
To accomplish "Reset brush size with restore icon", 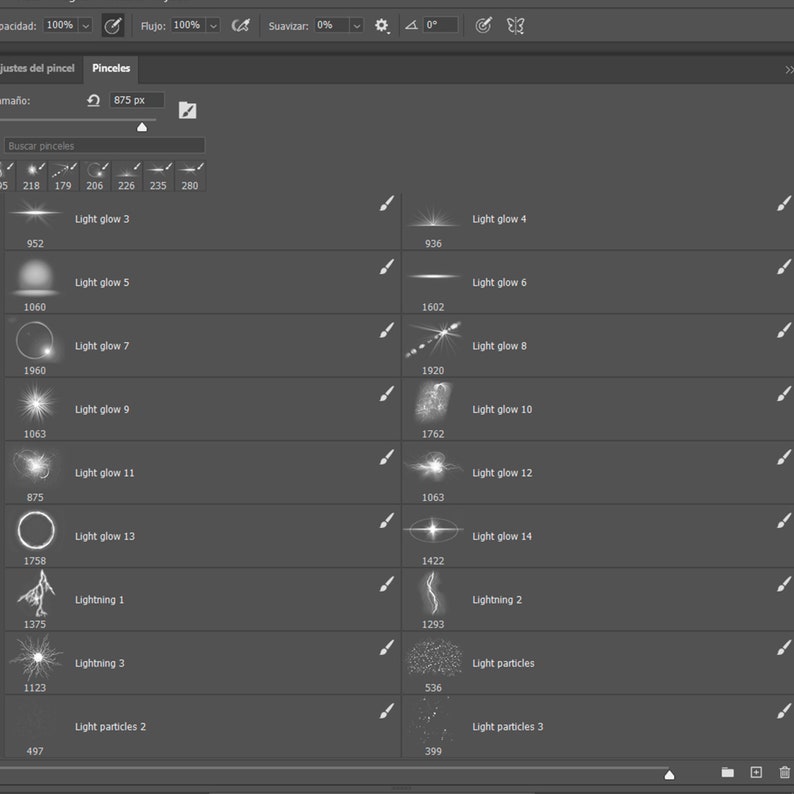I will (x=93, y=100).
